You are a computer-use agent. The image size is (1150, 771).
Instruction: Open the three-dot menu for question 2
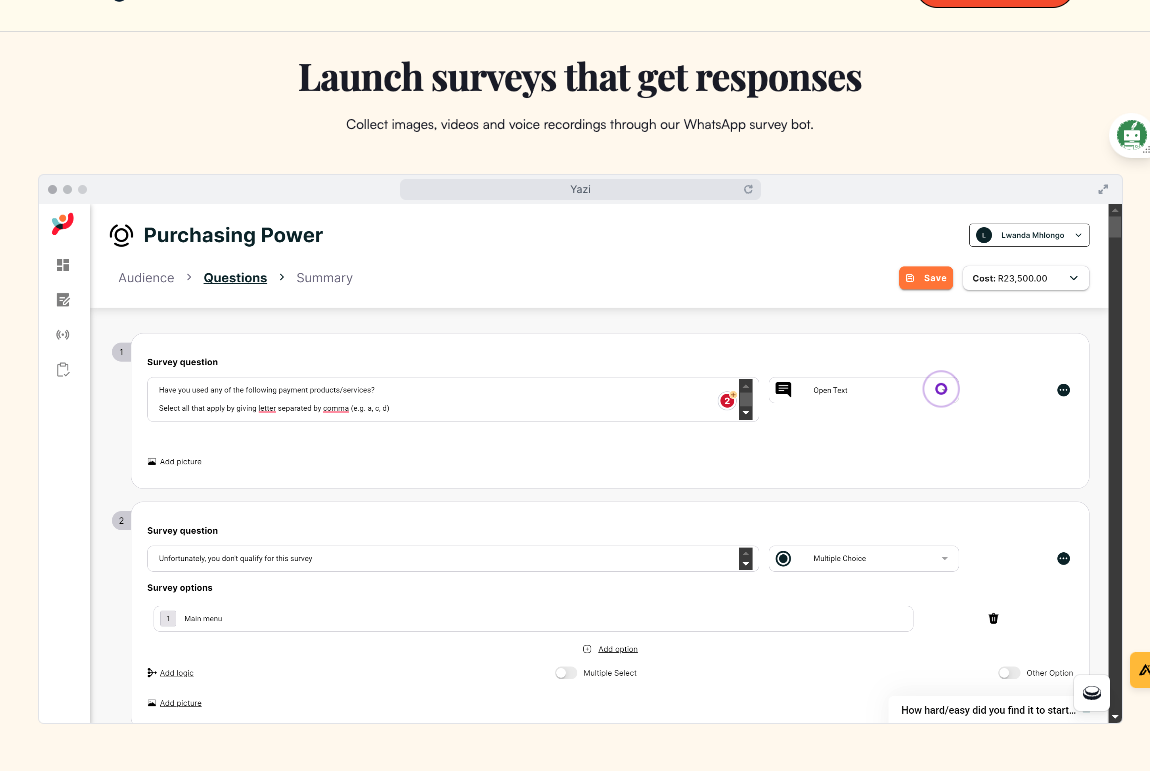(1063, 559)
